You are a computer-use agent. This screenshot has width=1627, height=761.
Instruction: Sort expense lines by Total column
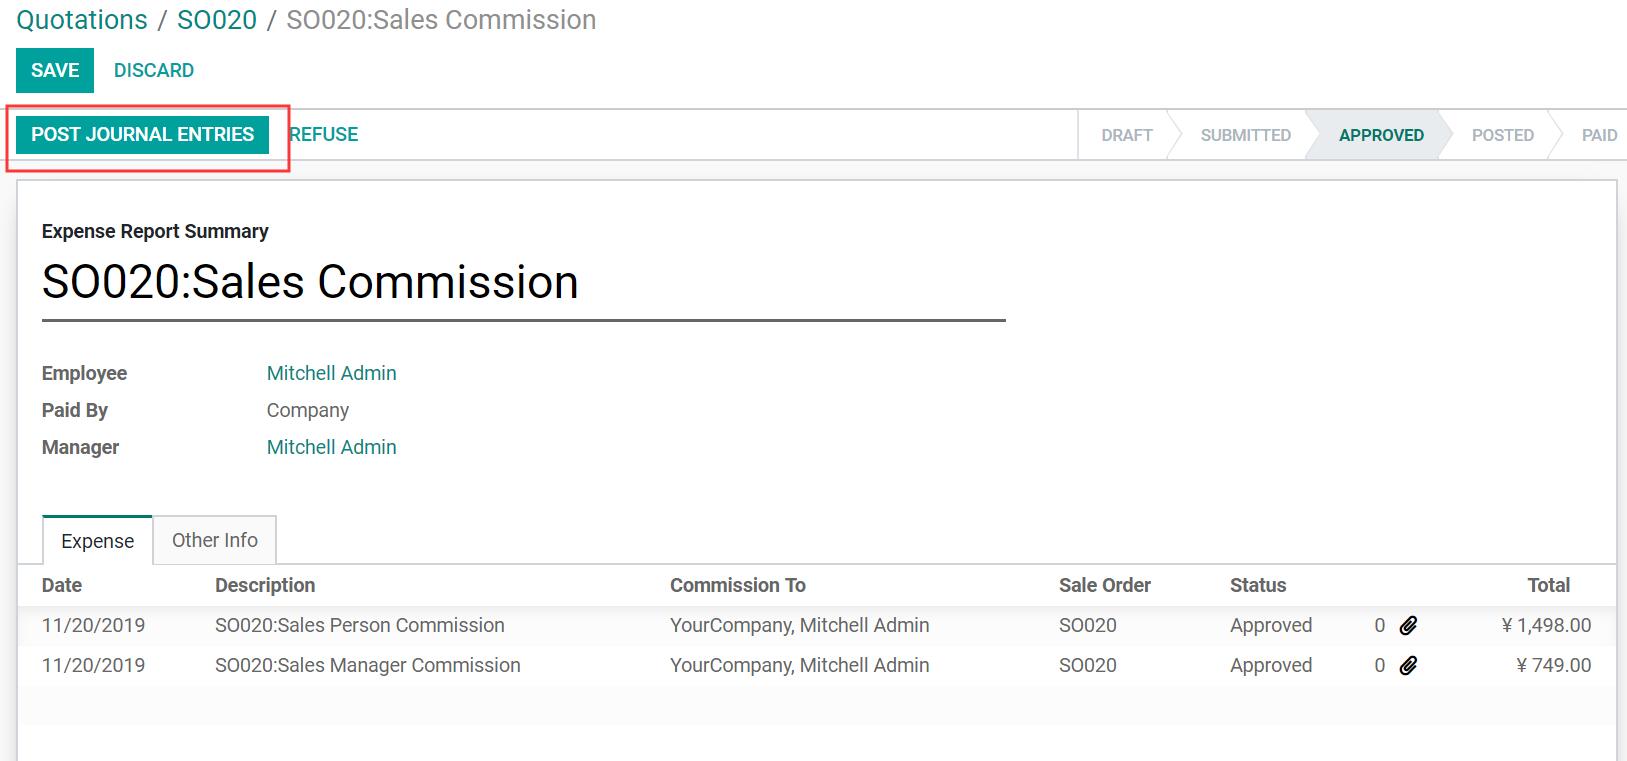pyautogui.click(x=1548, y=585)
